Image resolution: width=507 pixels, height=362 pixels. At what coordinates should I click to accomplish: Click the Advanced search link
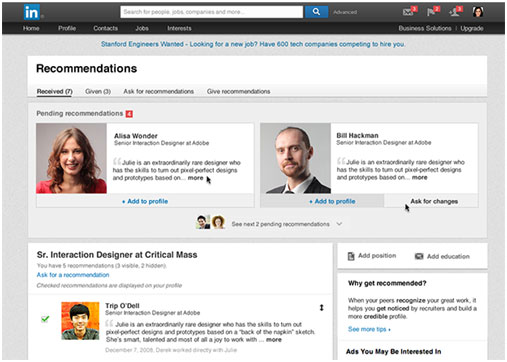tap(345, 12)
